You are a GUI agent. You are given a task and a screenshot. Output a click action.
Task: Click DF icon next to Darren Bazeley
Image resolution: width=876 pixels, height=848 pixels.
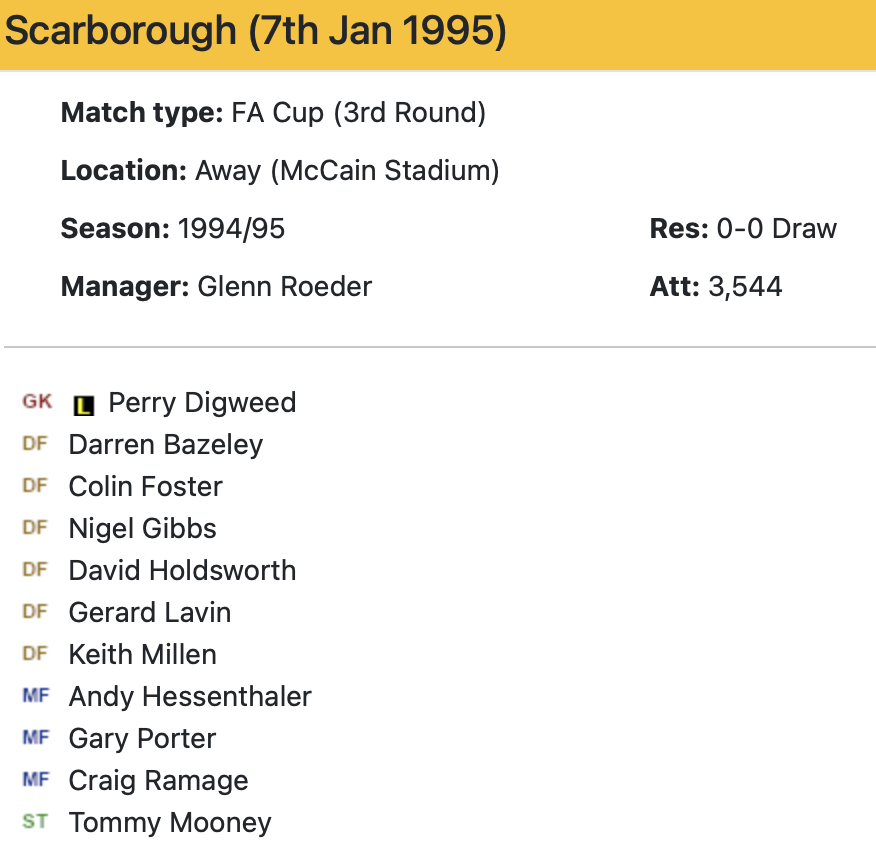pyautogui.click(x=35, y=444)
